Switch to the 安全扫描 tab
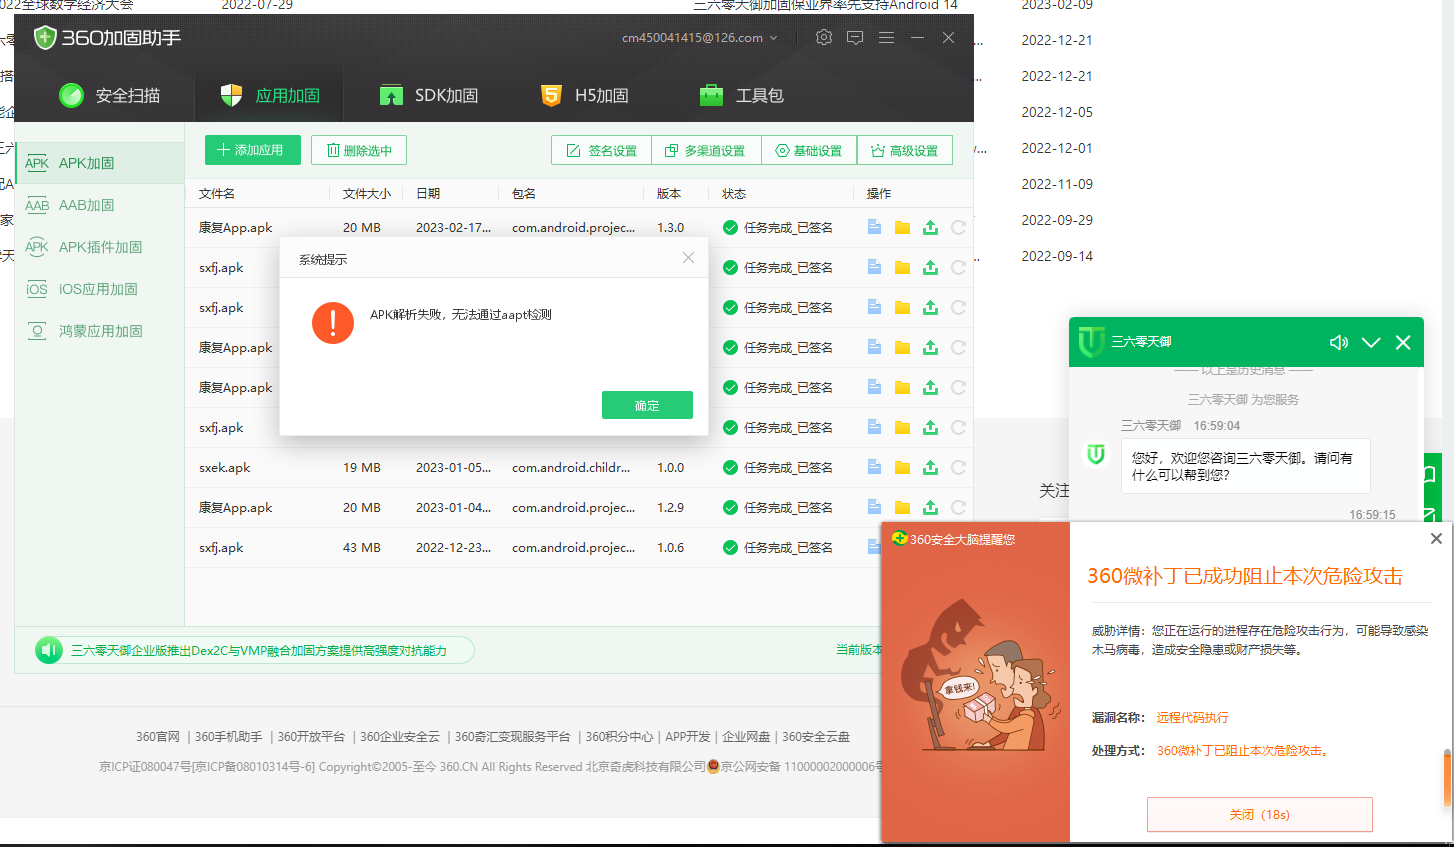Screen dimensions: 1454x847 (x=110, y=95)
